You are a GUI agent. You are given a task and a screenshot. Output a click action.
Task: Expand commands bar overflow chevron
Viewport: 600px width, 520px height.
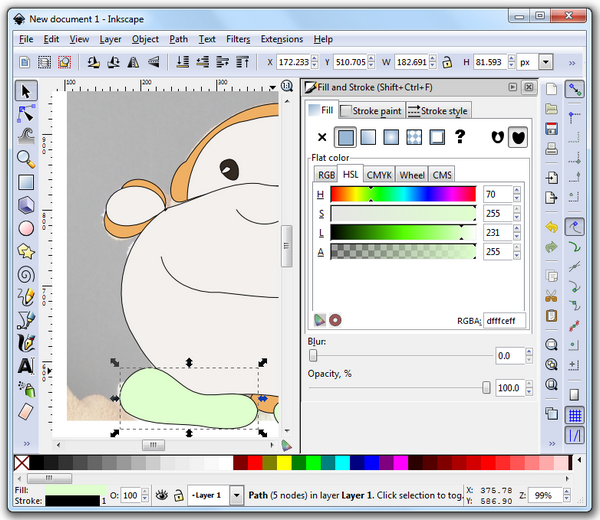[x=552, y=444]
